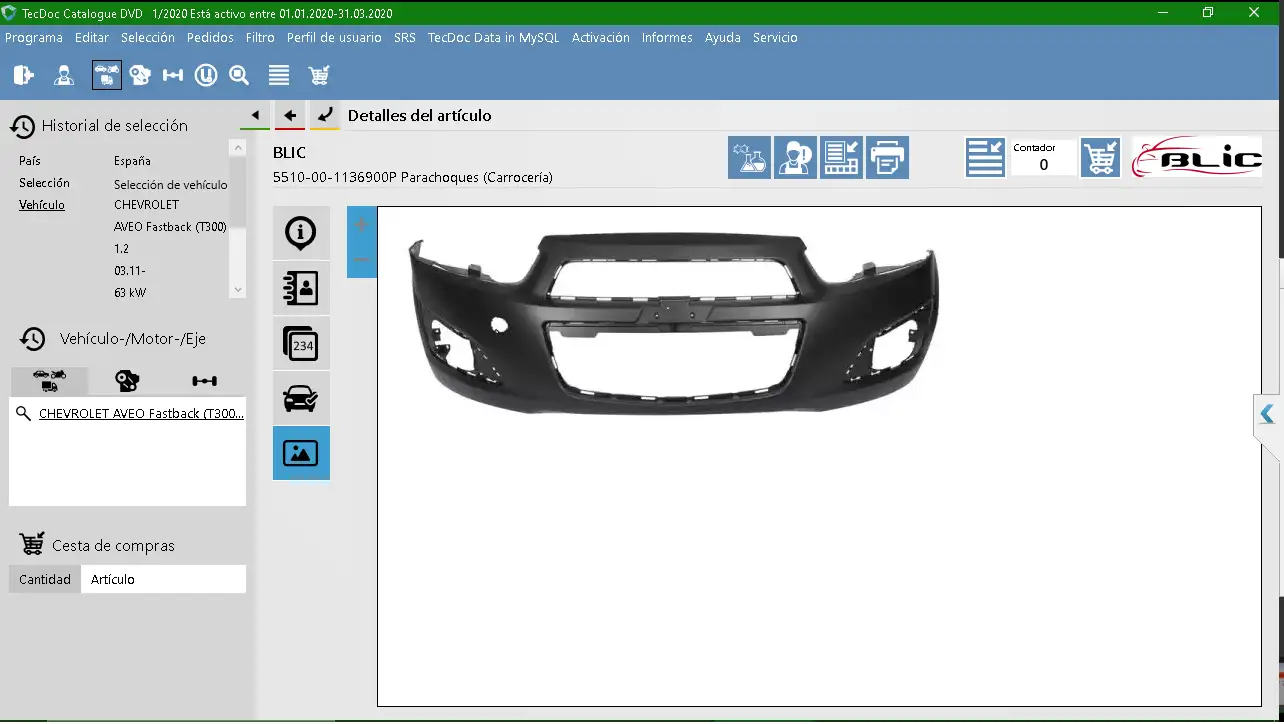Print the article details
The width and height of the screenshot is (1284, 724).
tap(887, 158)
